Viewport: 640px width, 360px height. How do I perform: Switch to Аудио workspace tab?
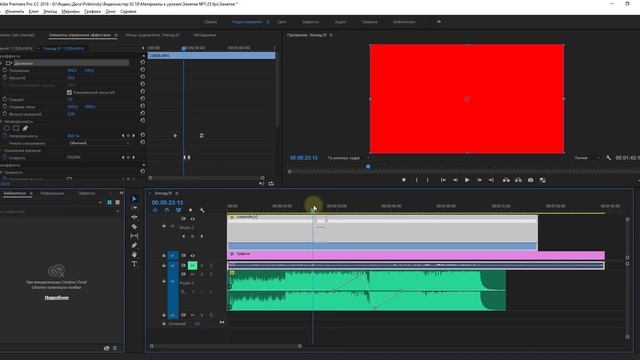point(340,22)
